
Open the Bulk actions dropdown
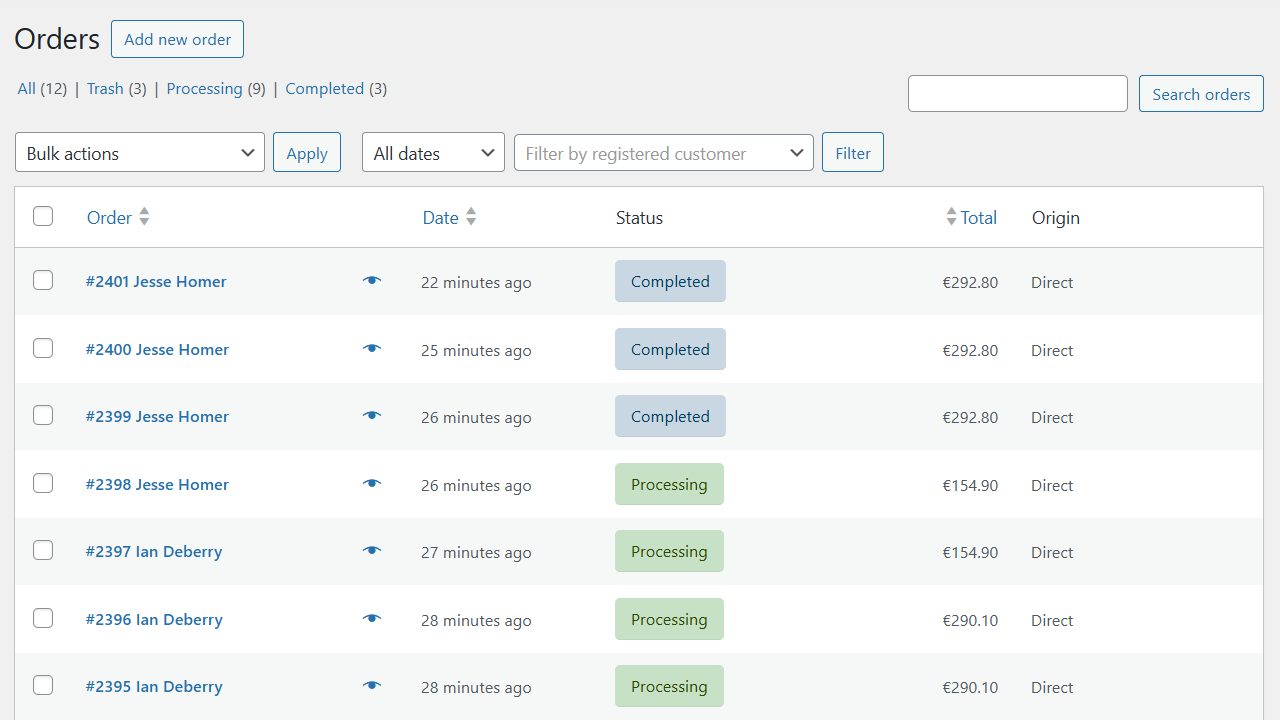tap(140, 152)
